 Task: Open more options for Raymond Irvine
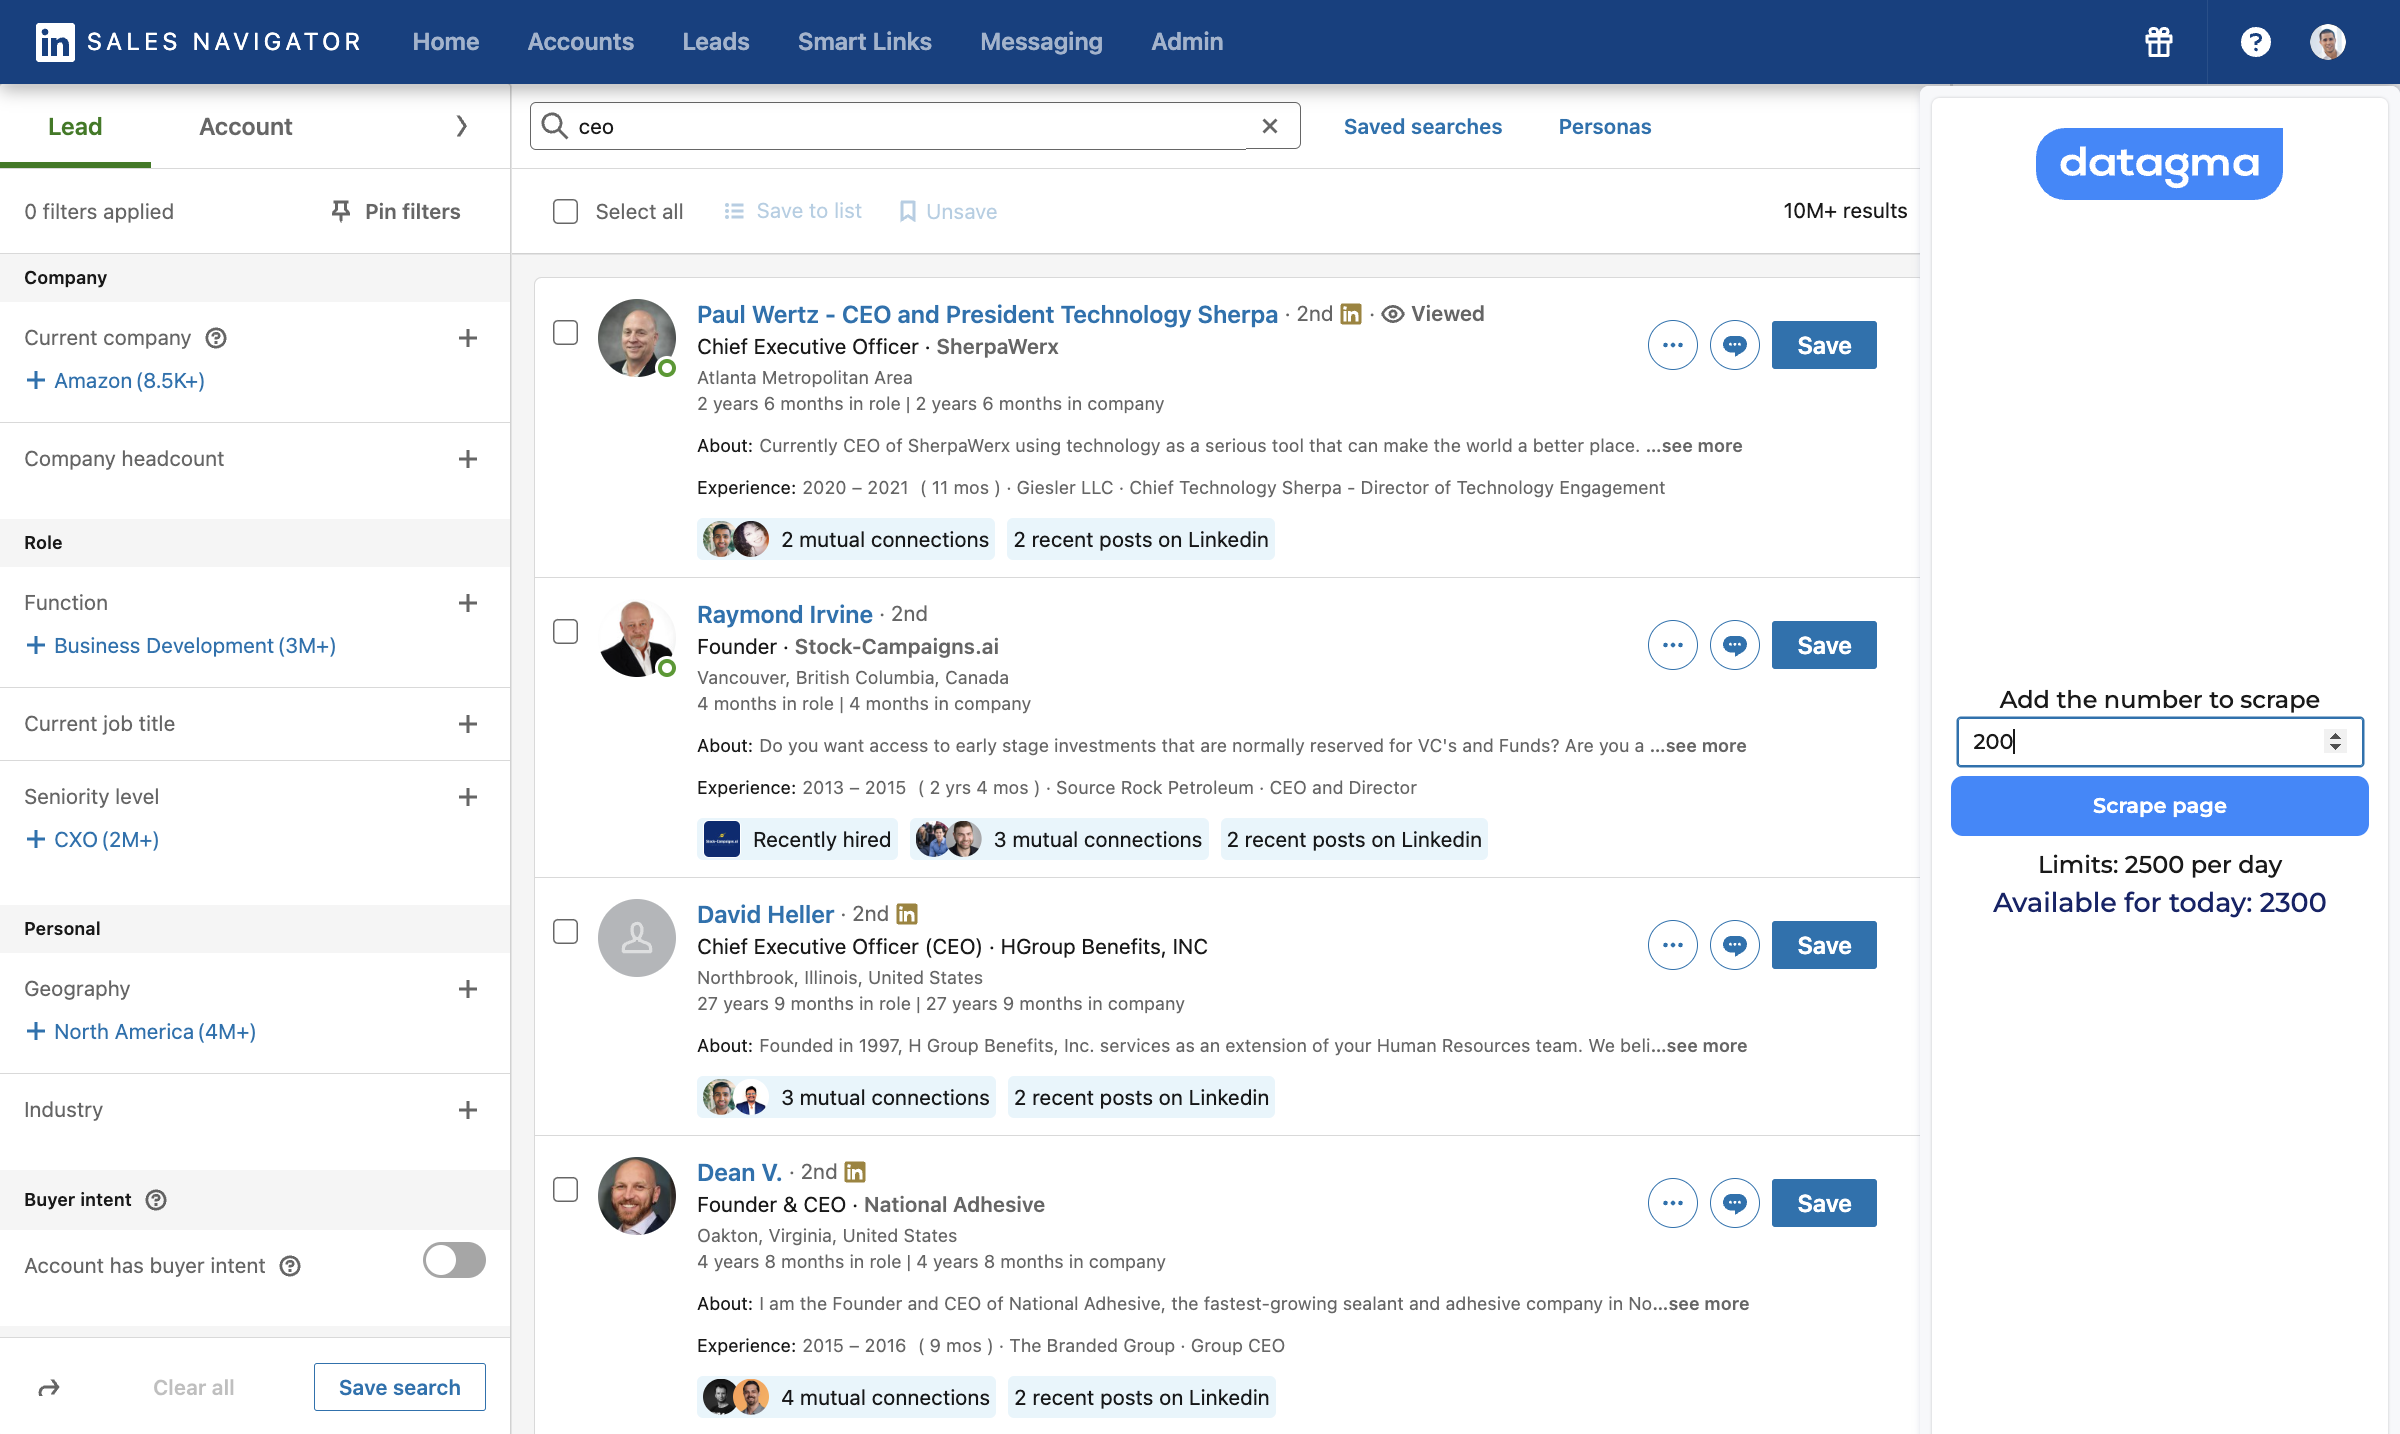click(x=1672, y=645)
